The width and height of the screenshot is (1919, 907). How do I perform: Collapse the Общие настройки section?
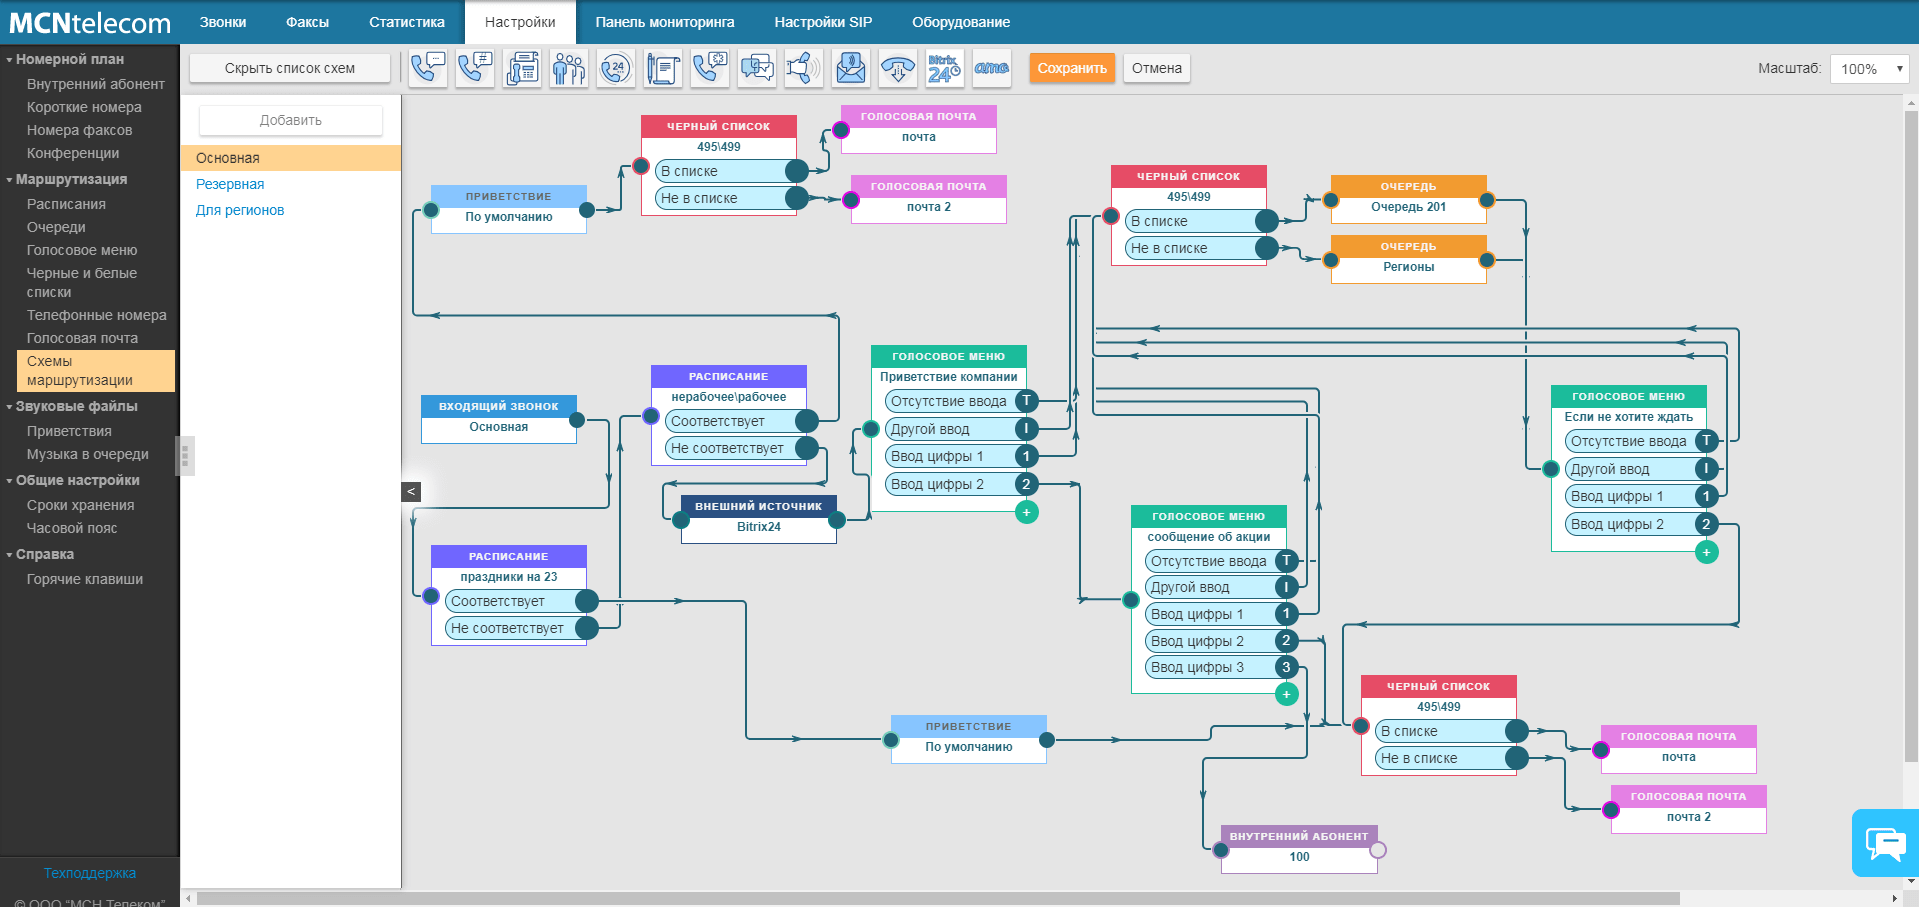75,480
